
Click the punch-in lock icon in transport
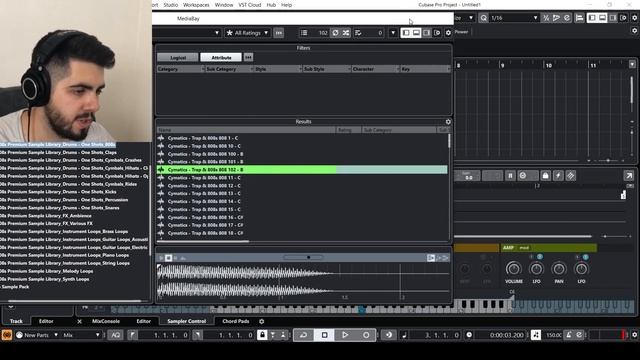262,335
